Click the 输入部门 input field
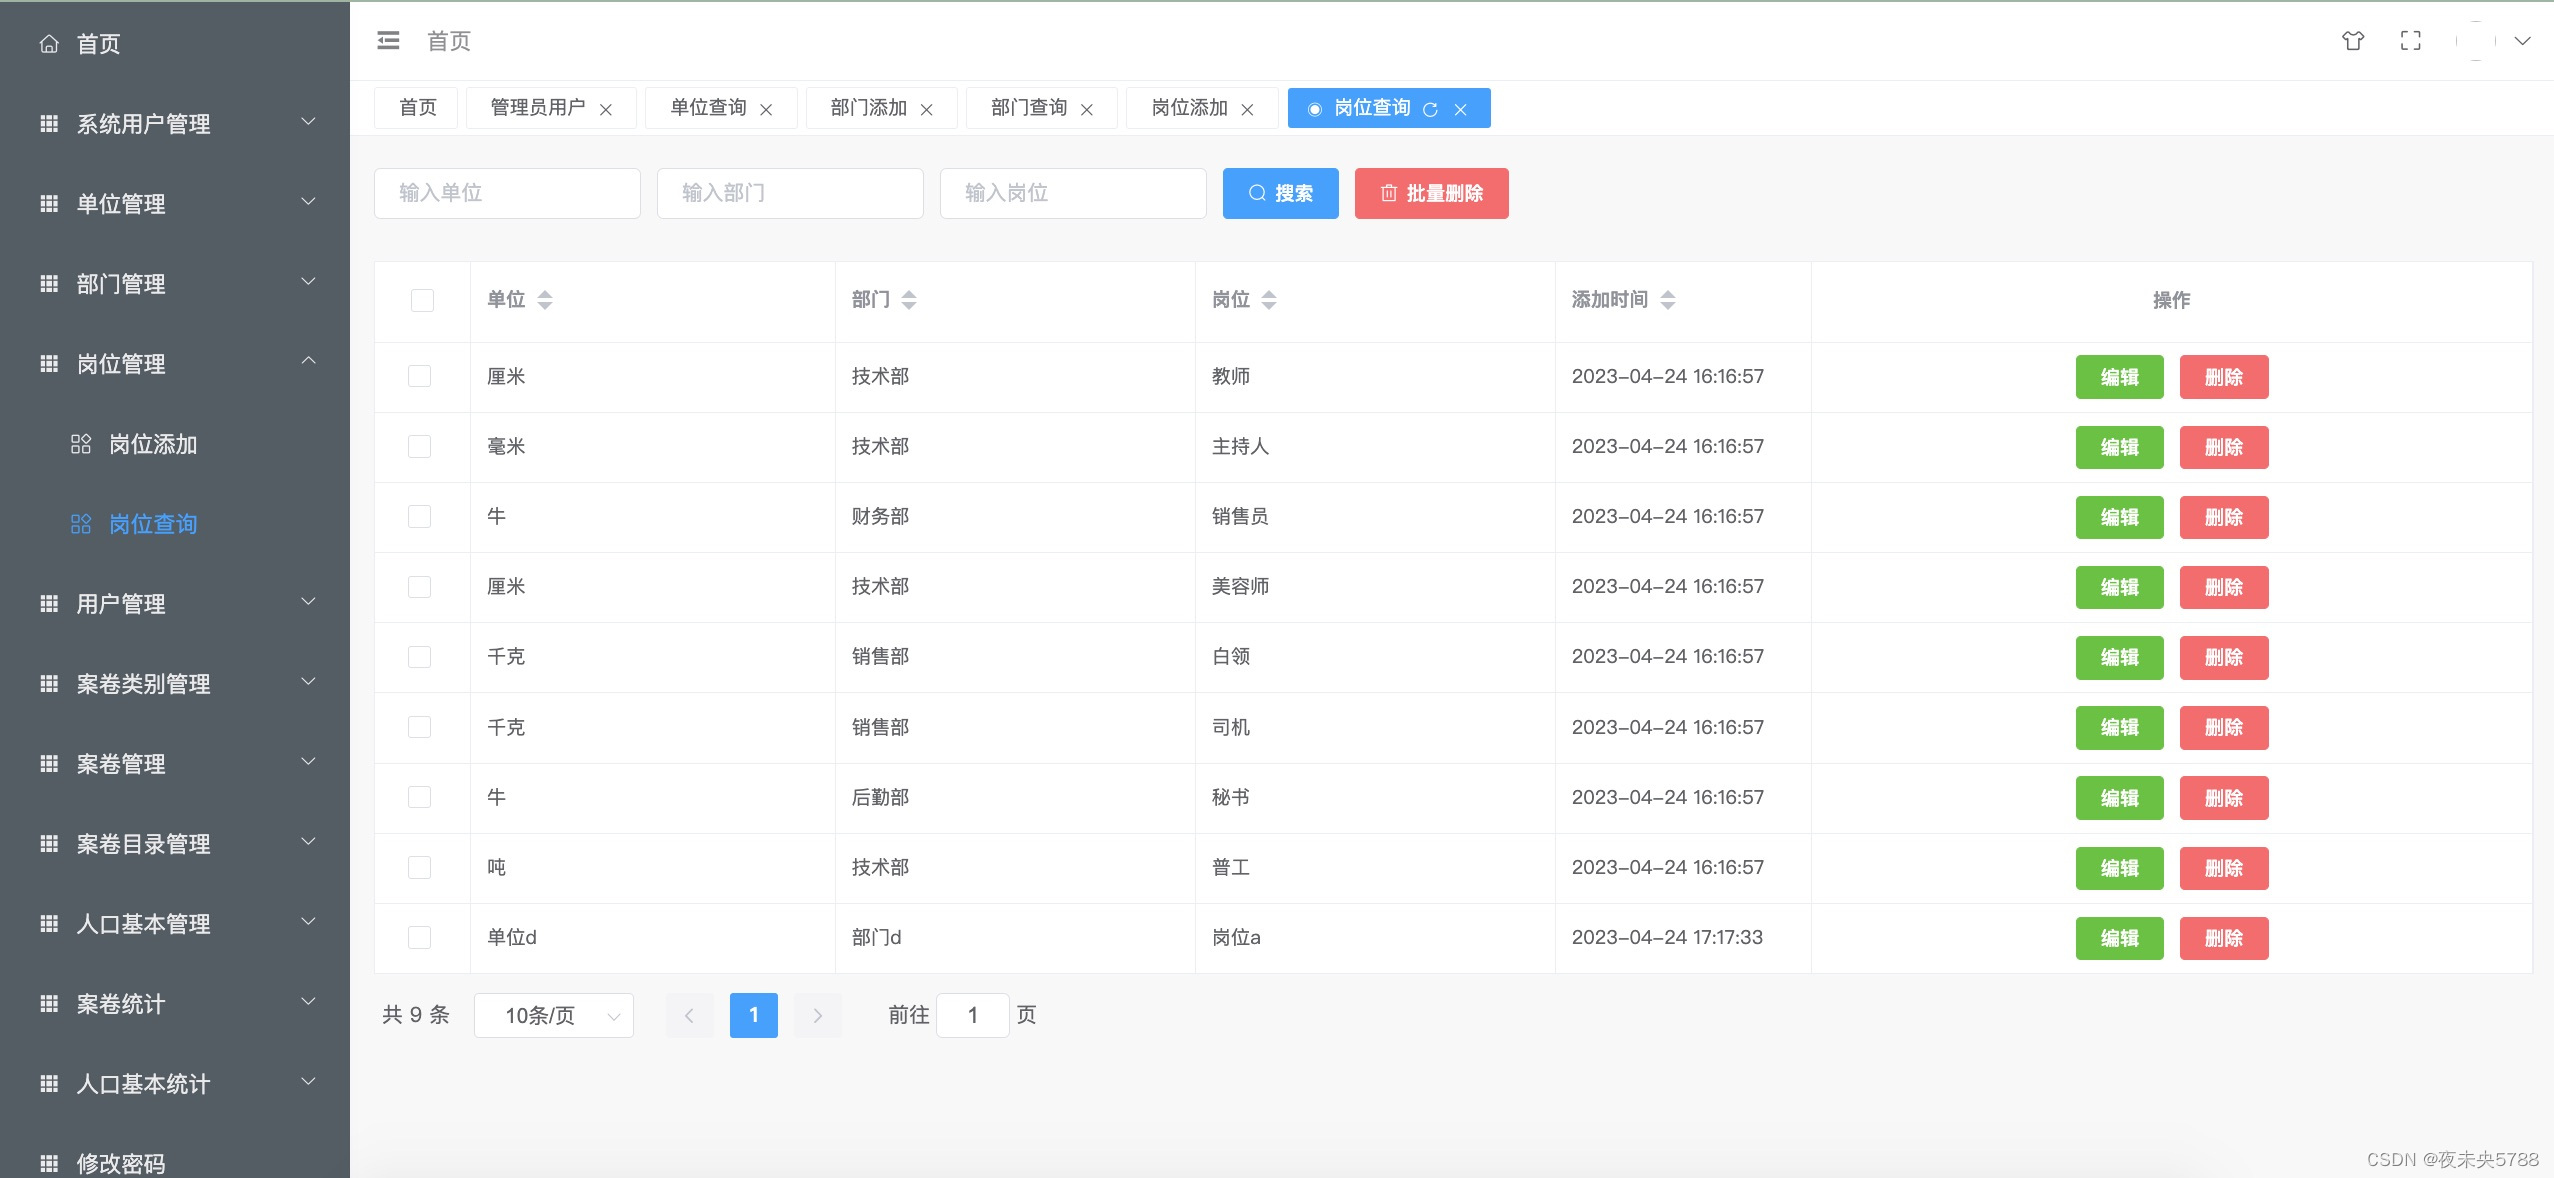The image size is (2554, 1178). (790, 194)
